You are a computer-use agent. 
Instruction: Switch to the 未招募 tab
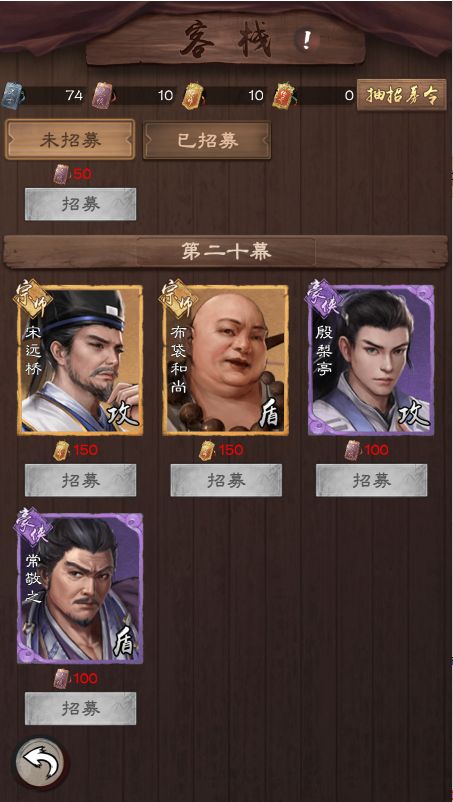tap(70, 140)
